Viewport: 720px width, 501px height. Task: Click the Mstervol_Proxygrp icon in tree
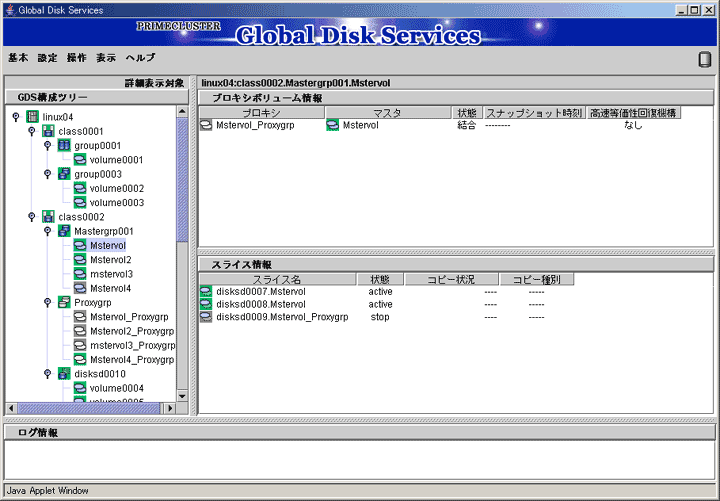[x=80, y=316]
